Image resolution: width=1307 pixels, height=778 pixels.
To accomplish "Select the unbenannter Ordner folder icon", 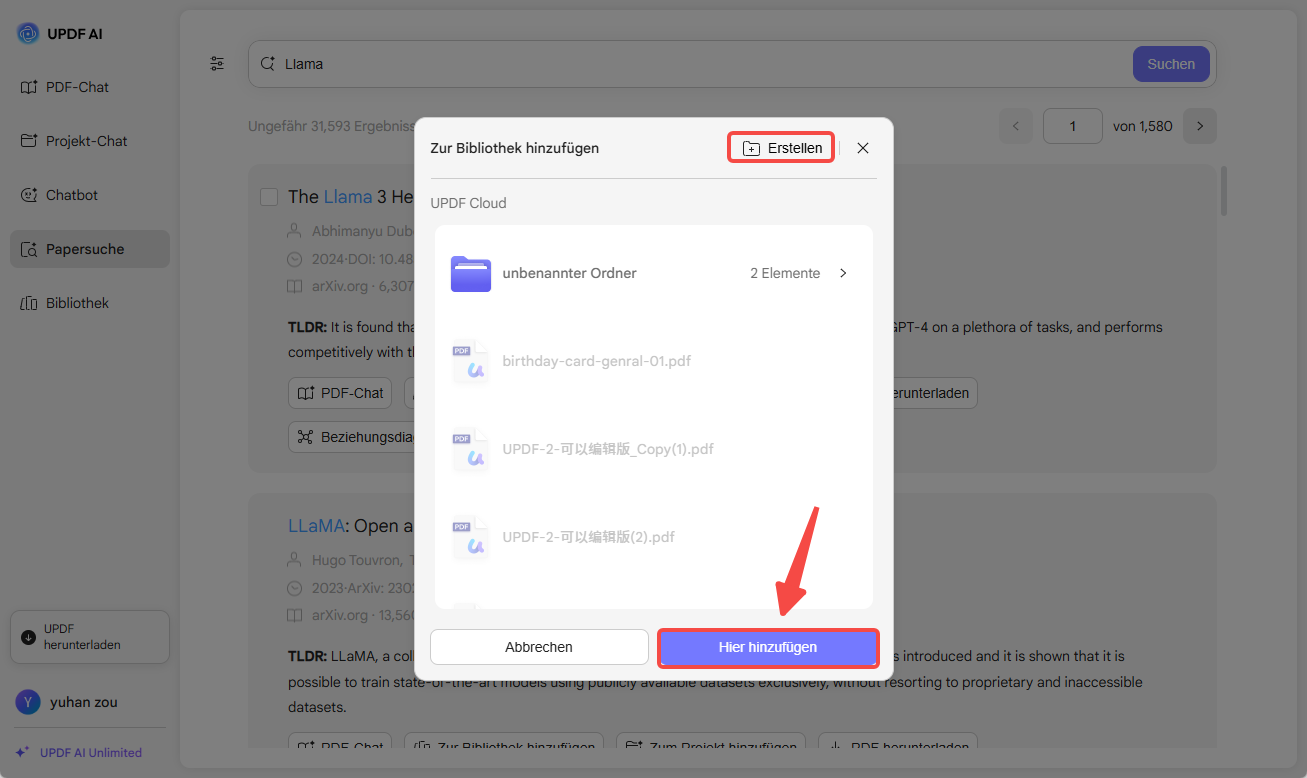I will [x=471, y=273].
